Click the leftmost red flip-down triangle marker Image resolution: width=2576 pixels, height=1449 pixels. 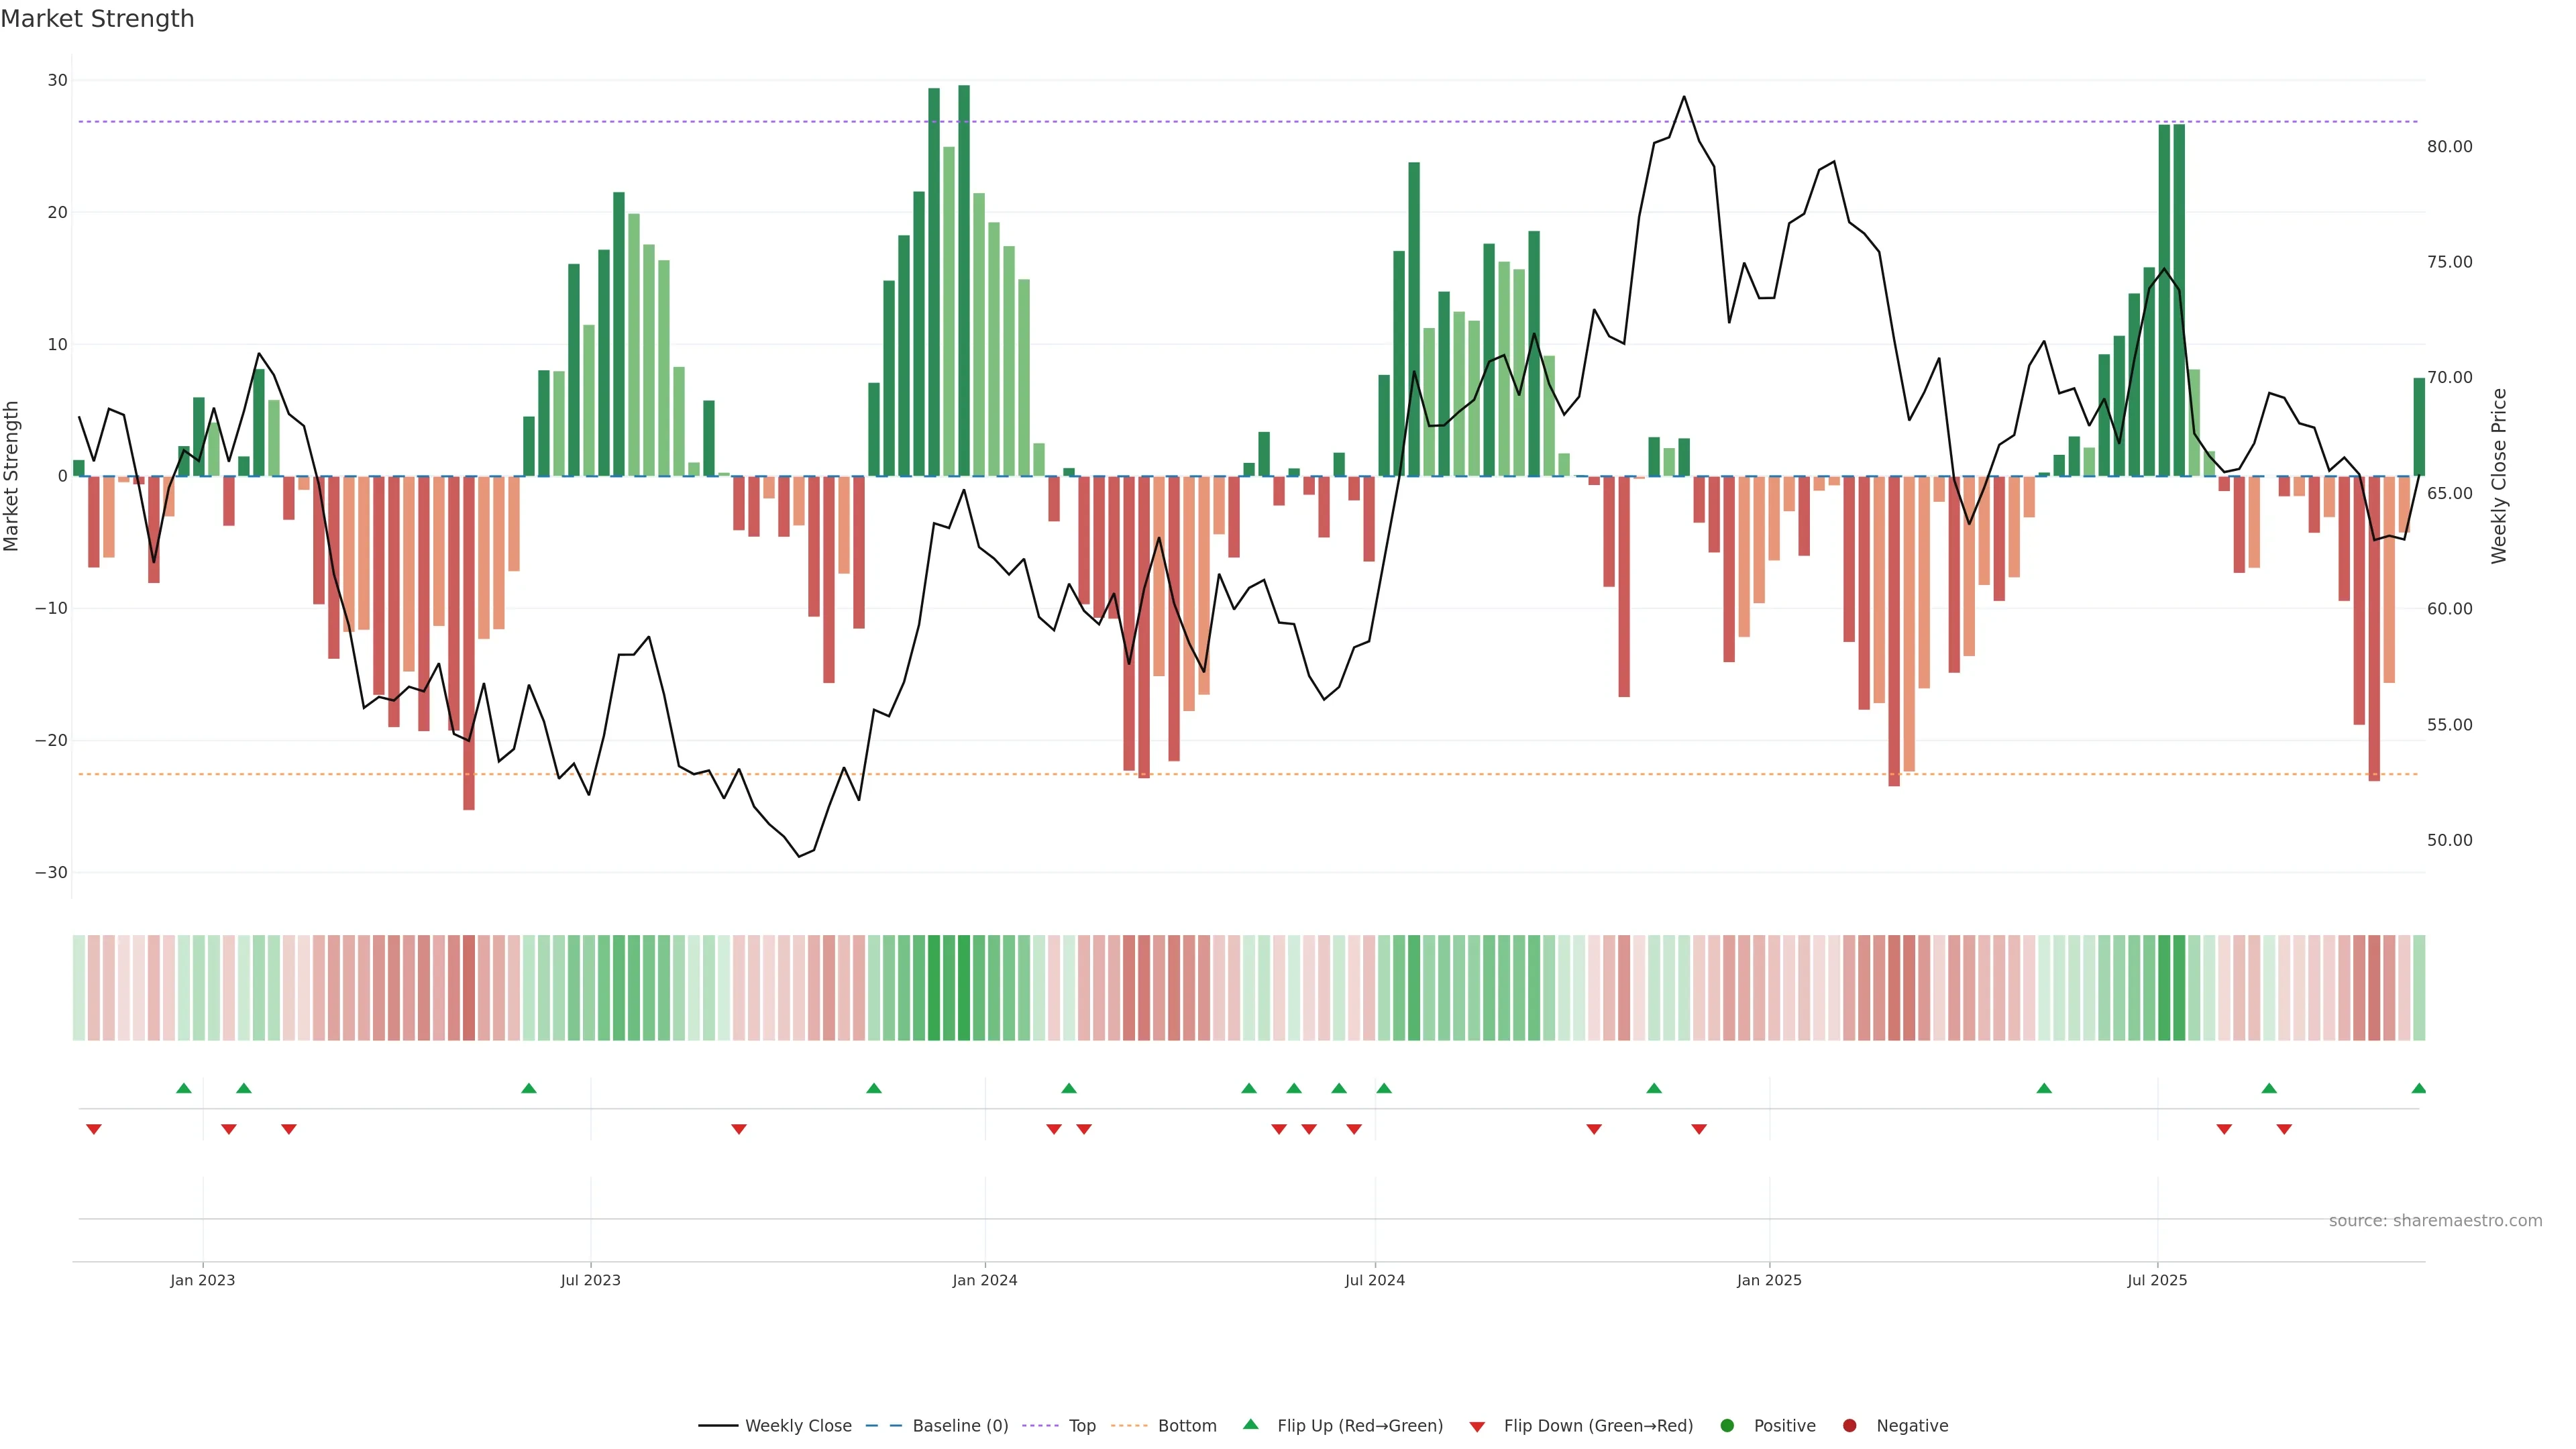[94, 1129]
